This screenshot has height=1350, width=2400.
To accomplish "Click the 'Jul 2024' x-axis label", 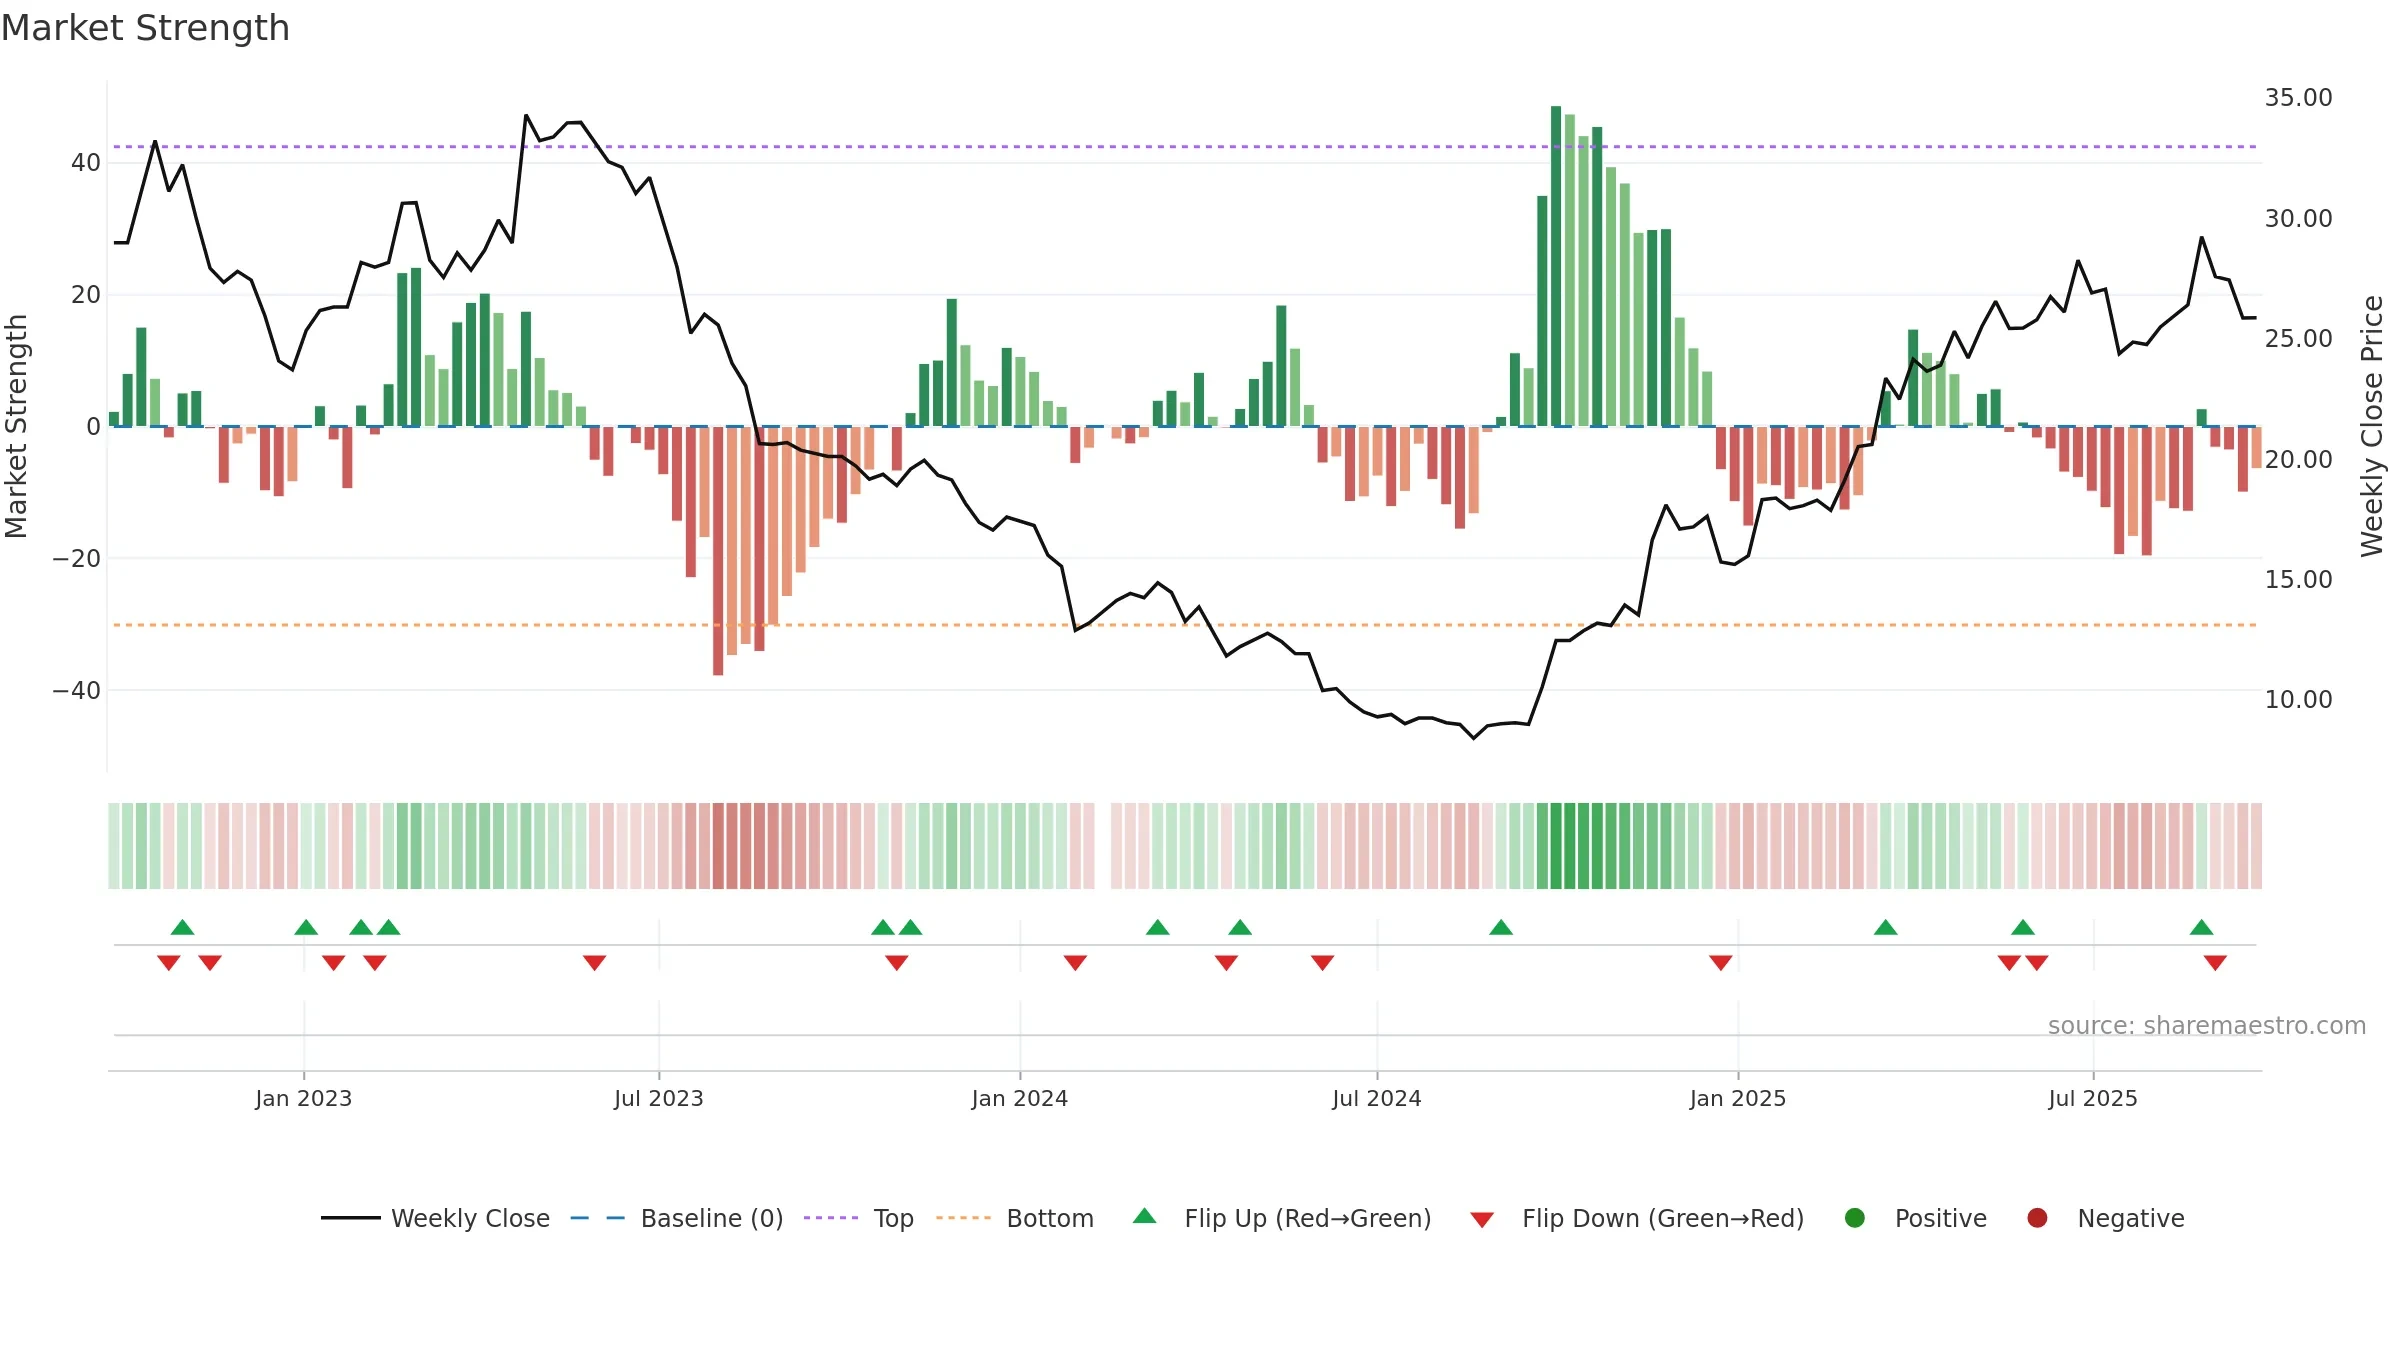I will pos(1377,1098).
